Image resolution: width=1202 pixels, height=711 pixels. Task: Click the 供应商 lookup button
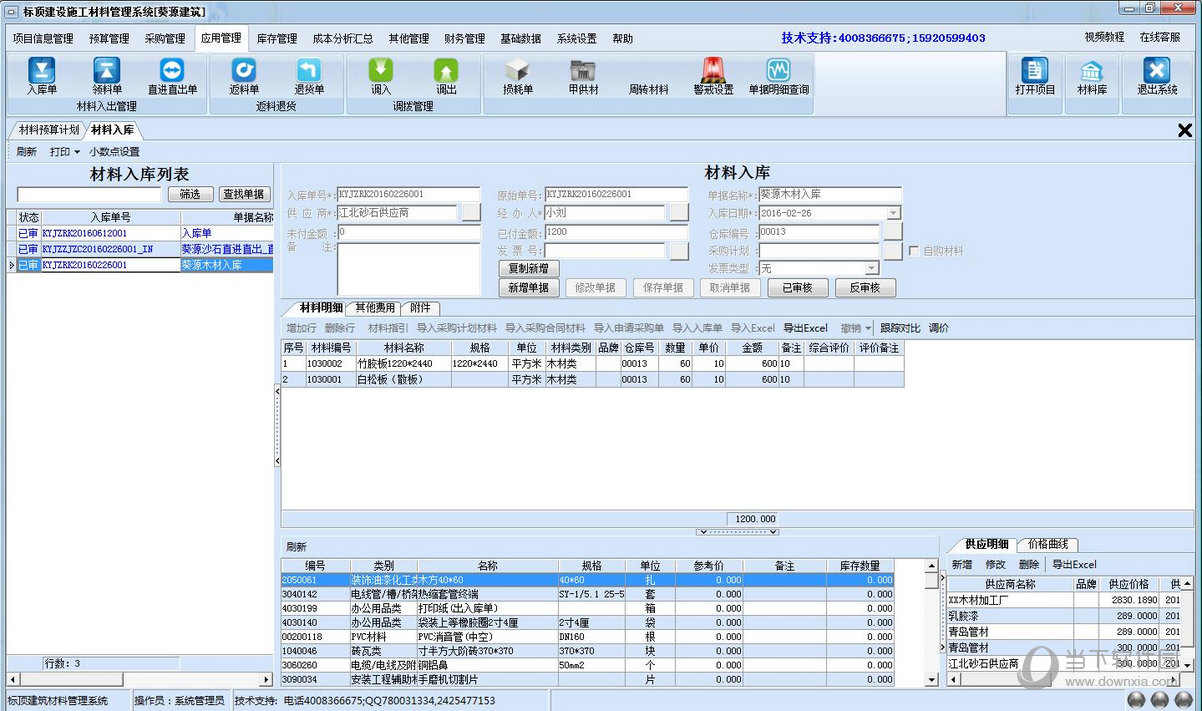coord(470,213)
